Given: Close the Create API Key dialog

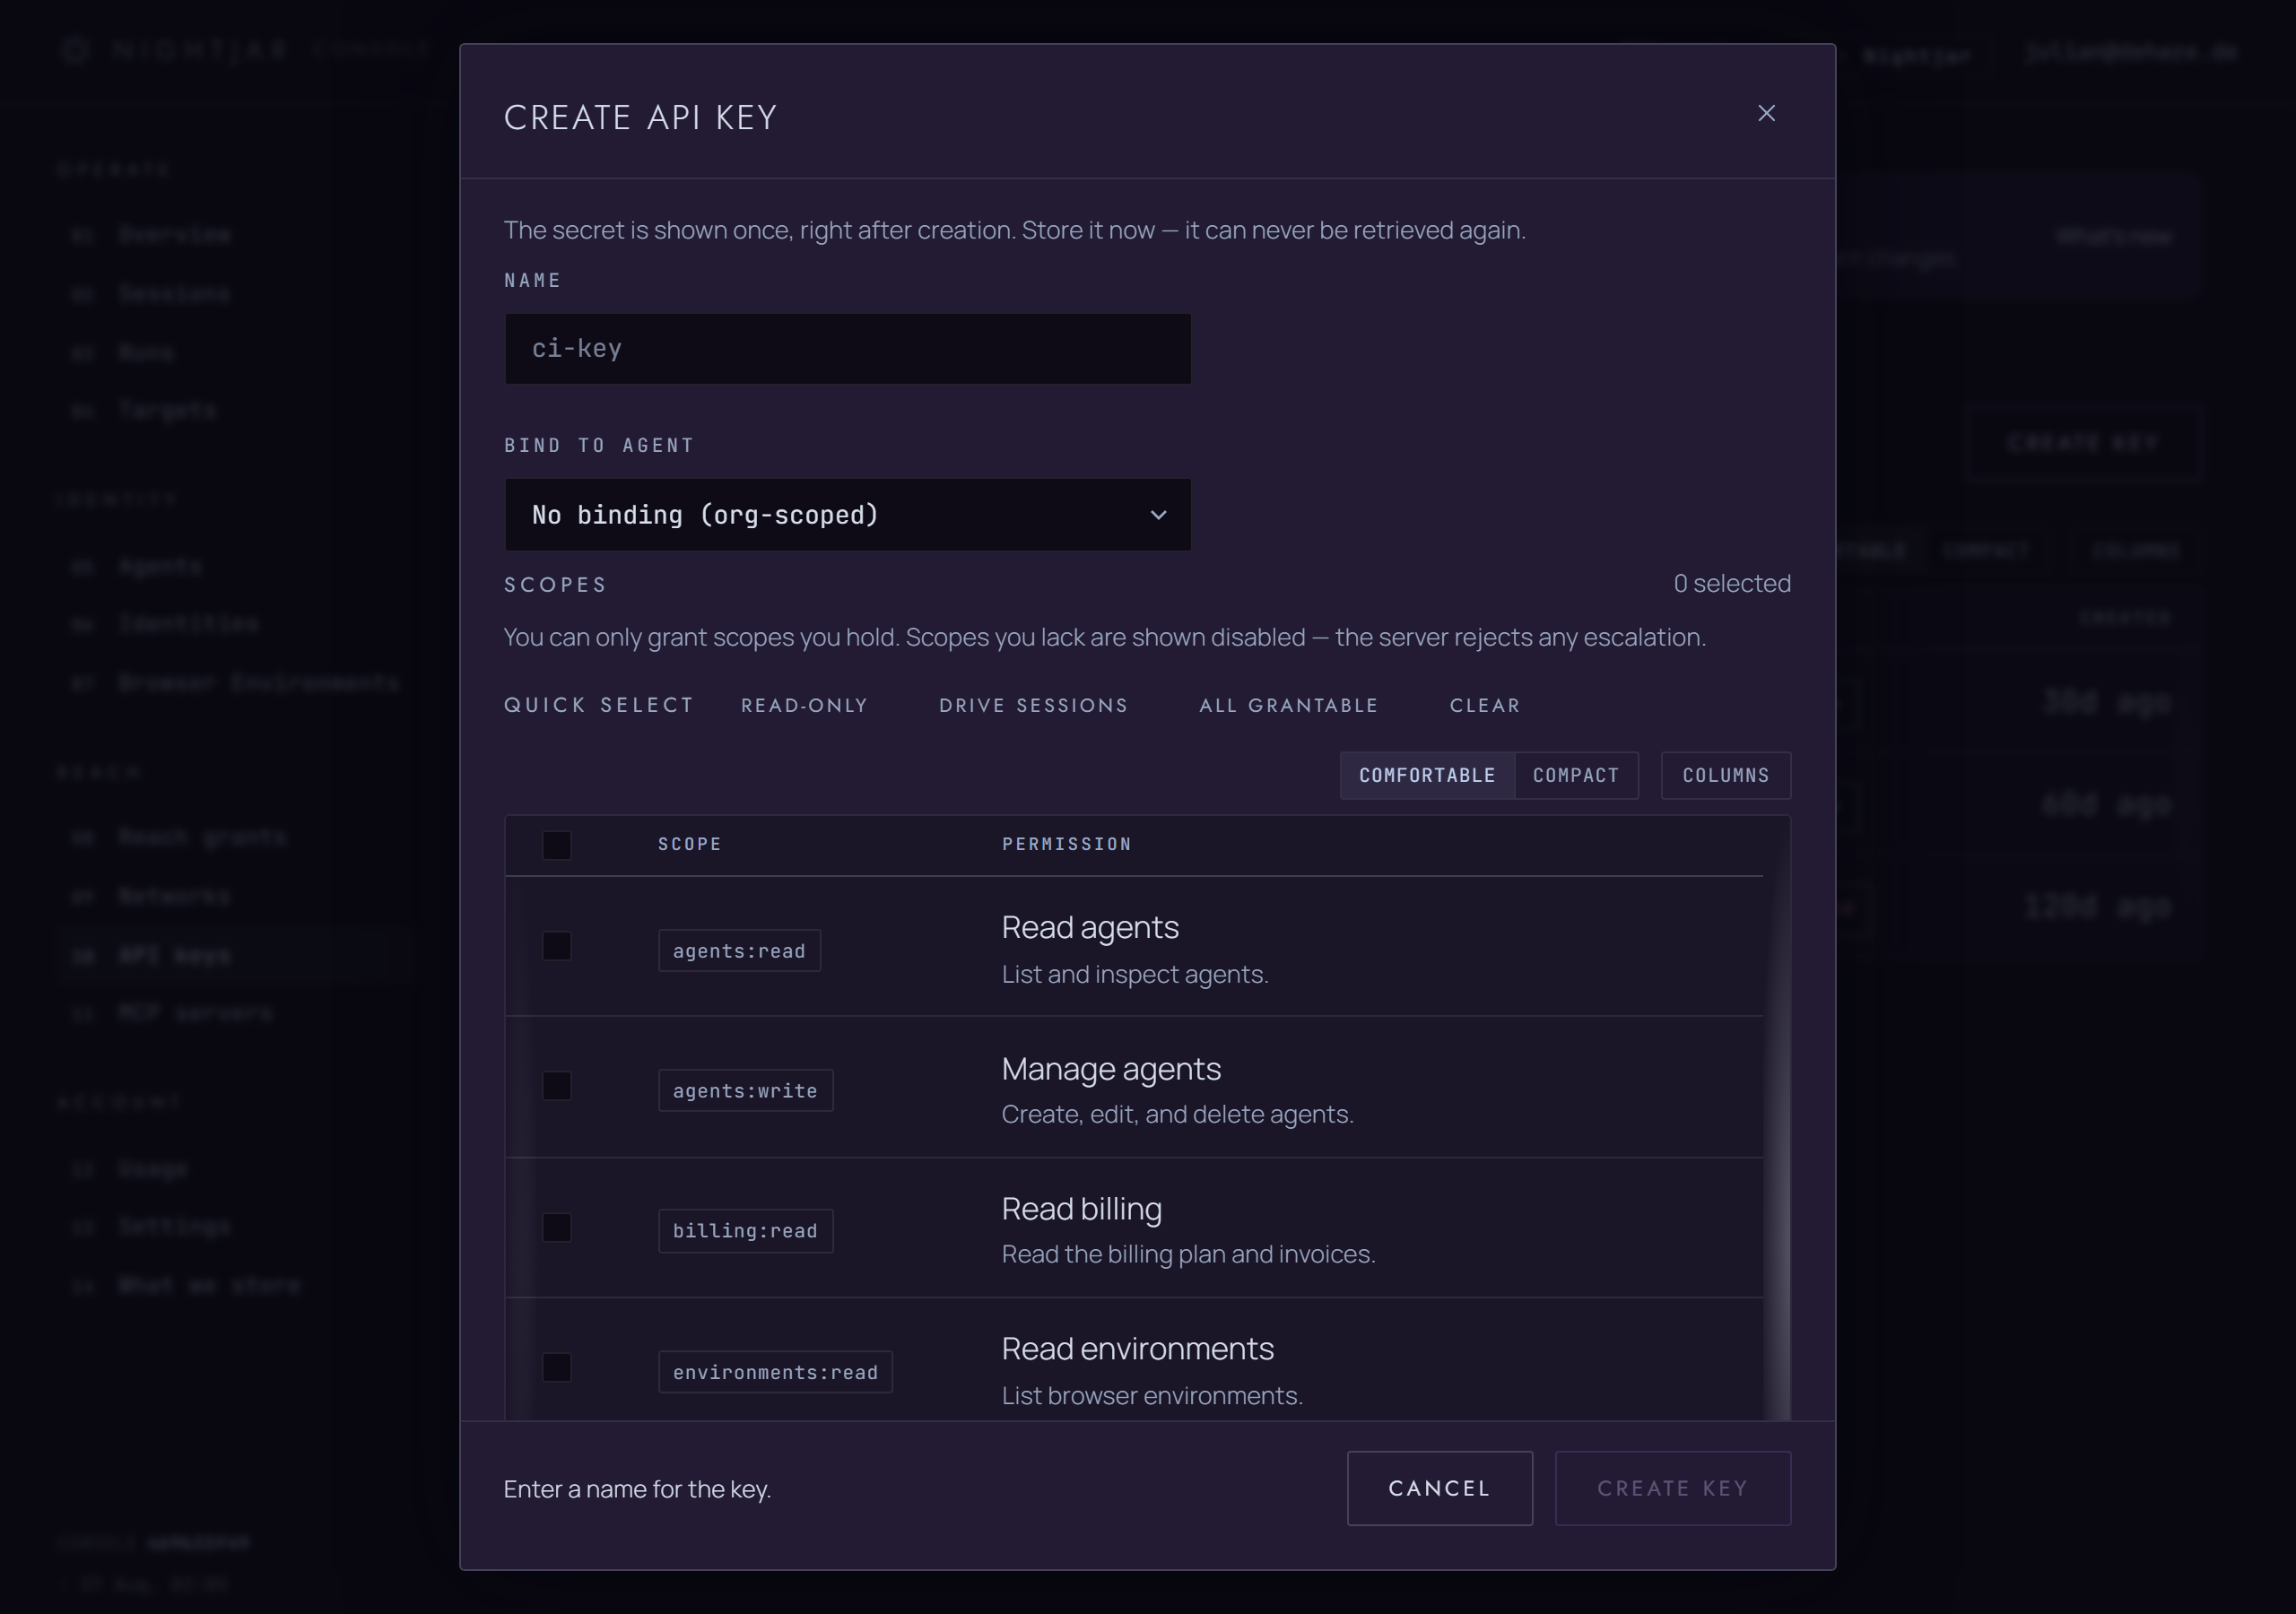Looking at the screenshot, I should [1766, 113].
